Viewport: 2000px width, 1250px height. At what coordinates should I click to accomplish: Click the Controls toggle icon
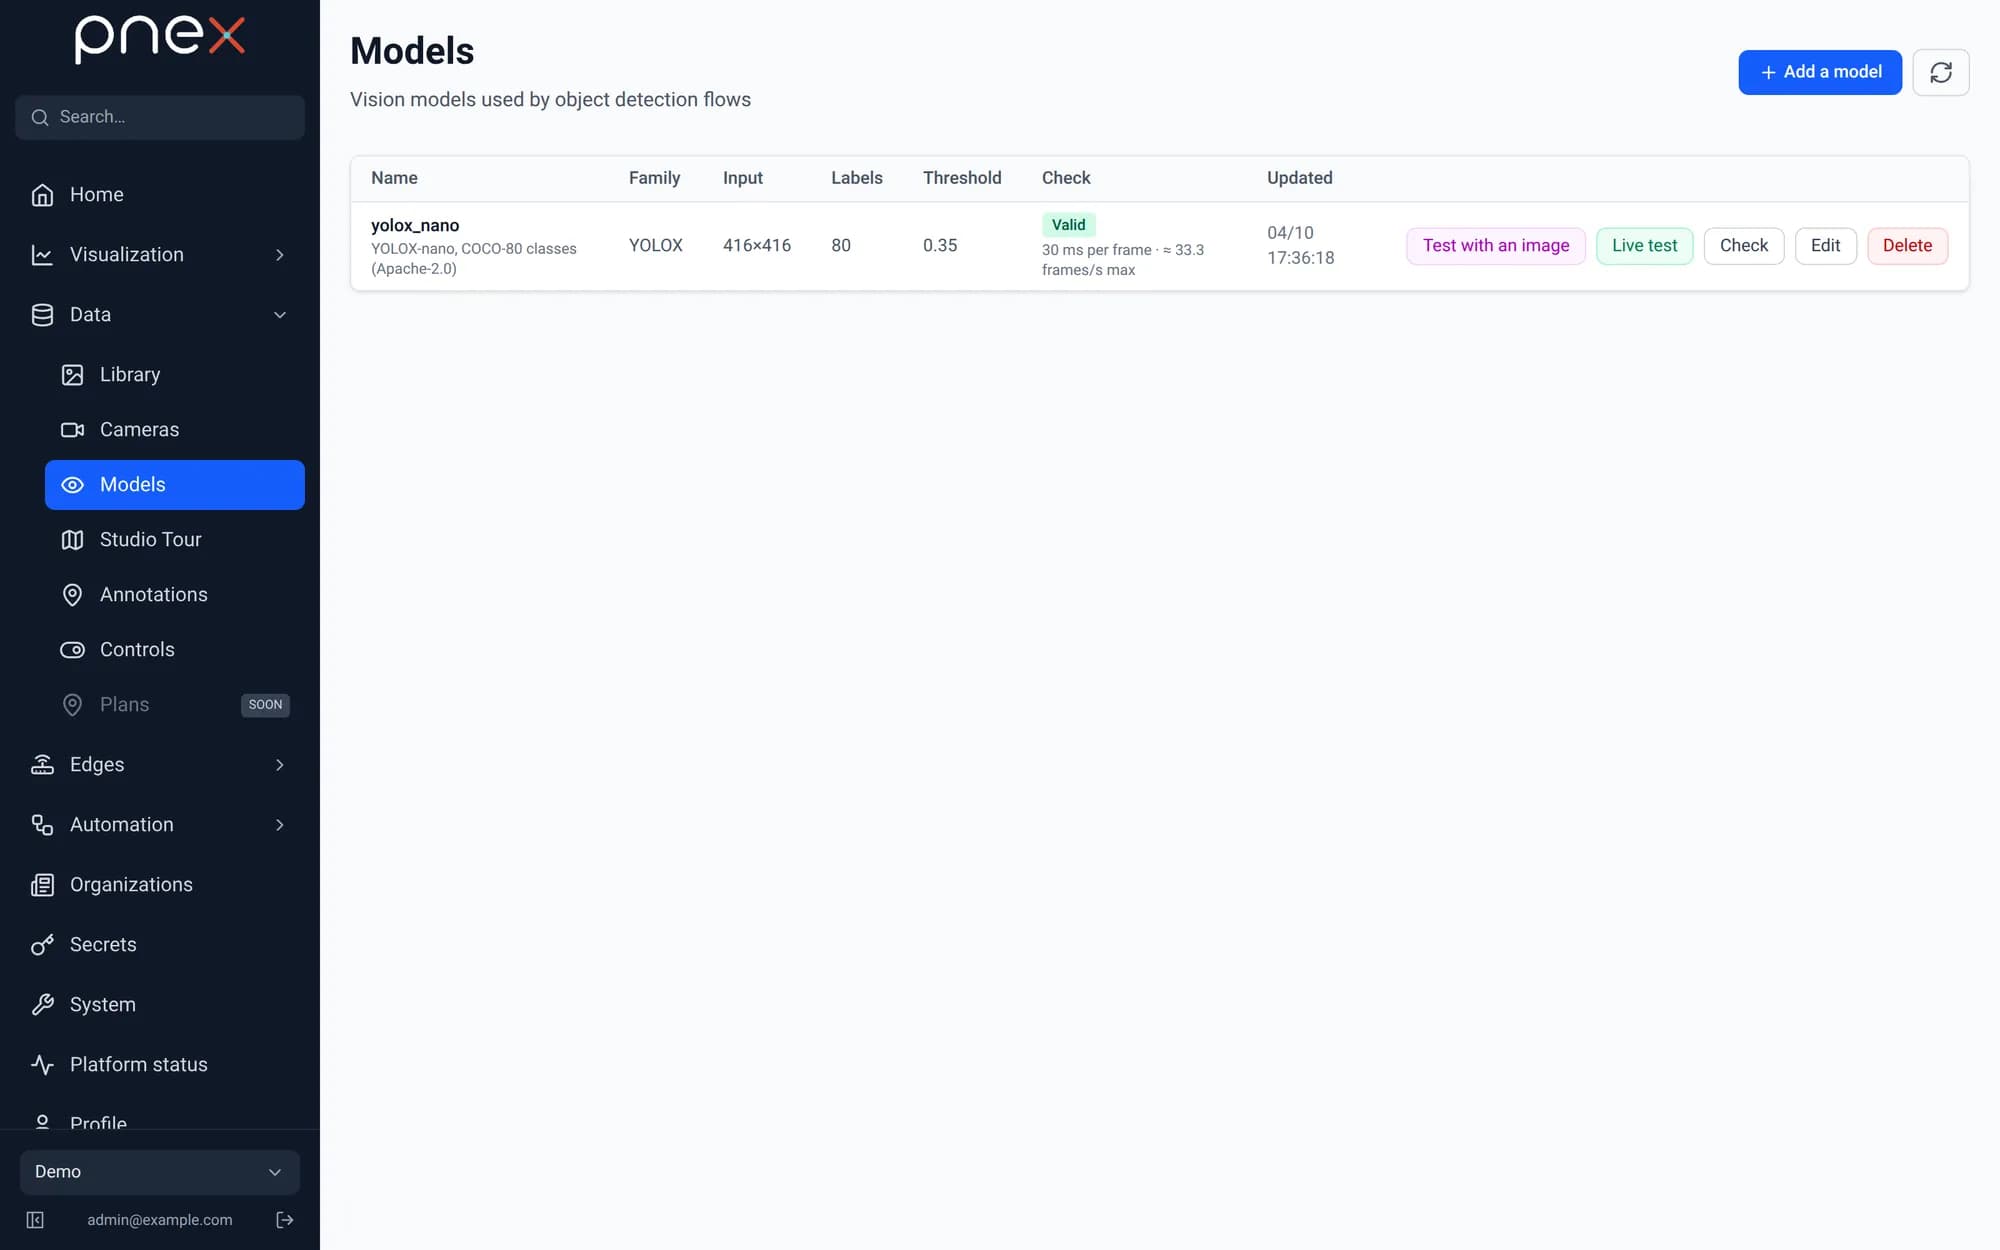pyautogui.click(x=72, y=650)
